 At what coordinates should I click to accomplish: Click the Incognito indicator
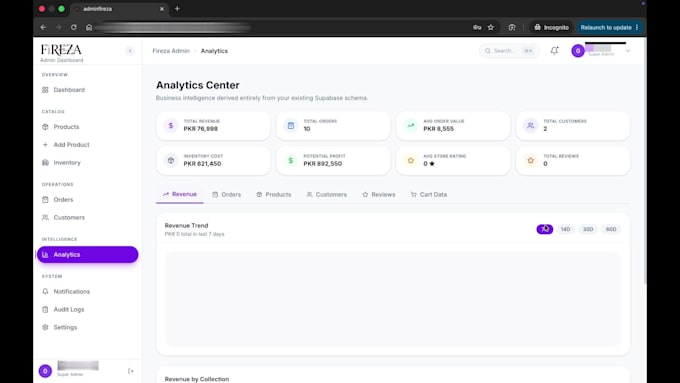tap(551, 27)
